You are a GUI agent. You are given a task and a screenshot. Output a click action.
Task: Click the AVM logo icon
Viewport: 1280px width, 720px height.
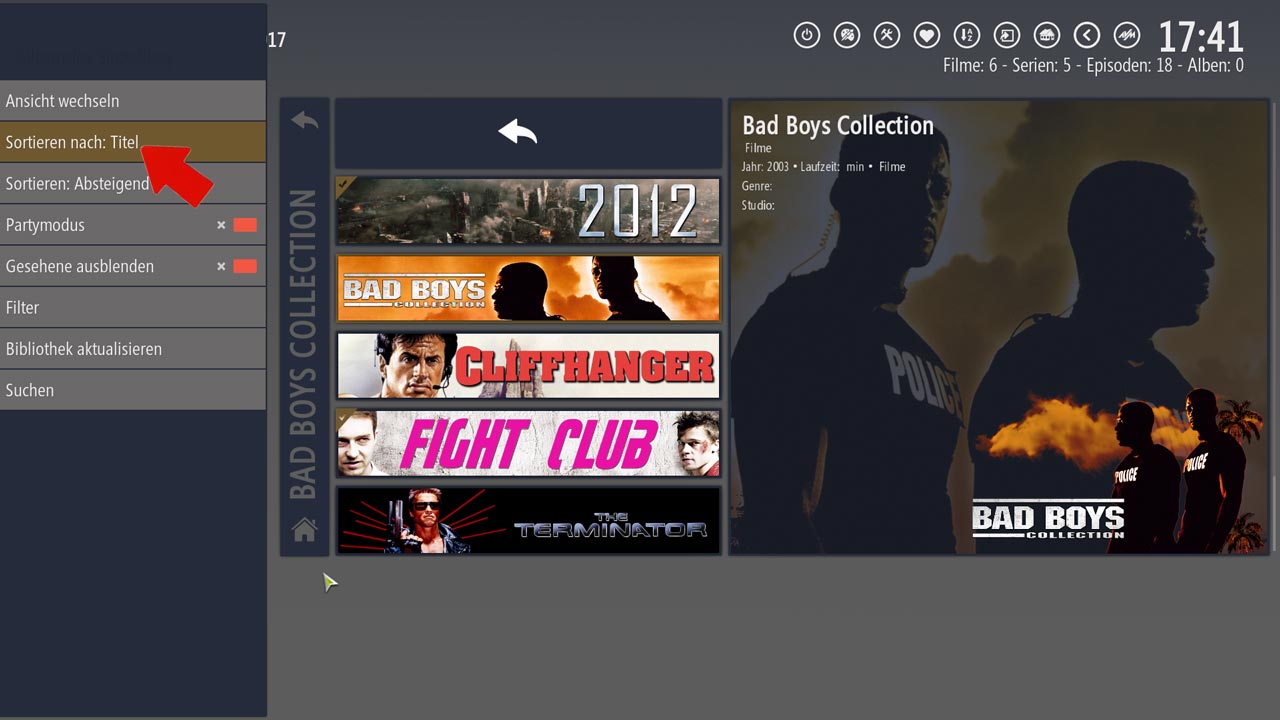1127,36
